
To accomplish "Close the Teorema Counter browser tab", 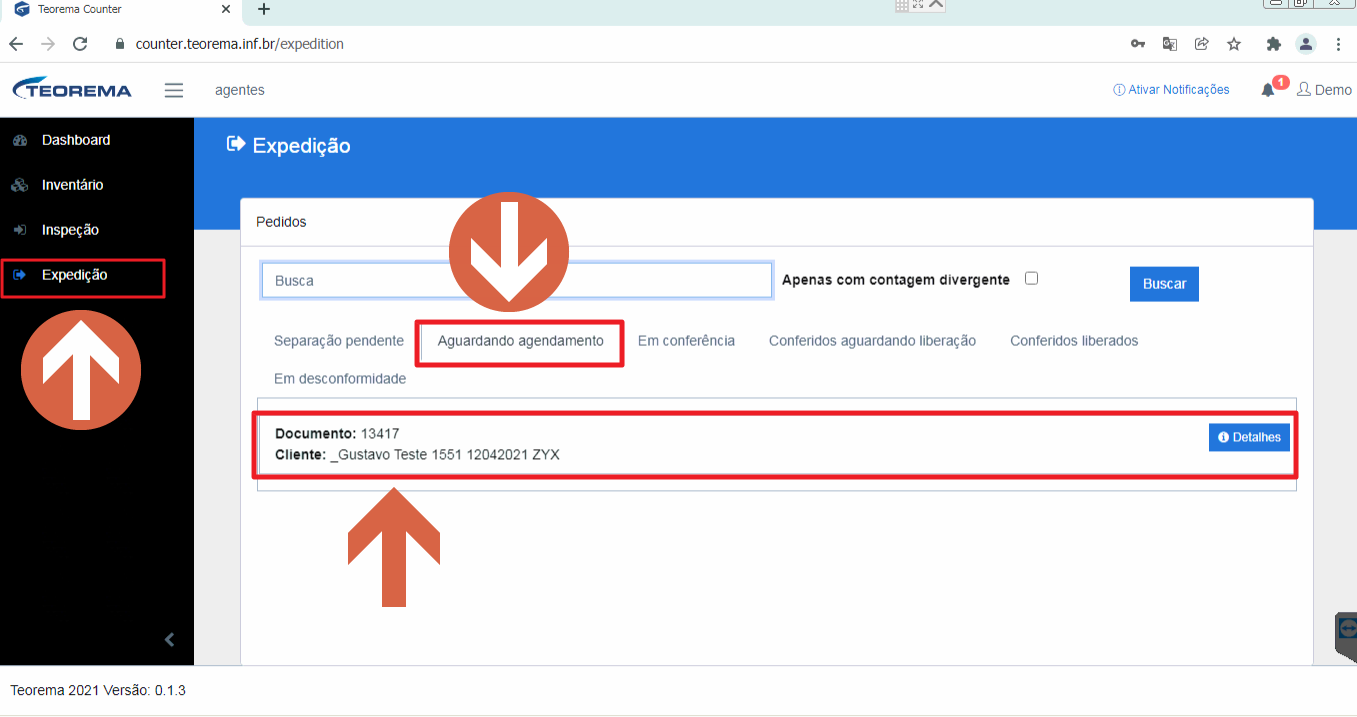I will coord(226,9).
